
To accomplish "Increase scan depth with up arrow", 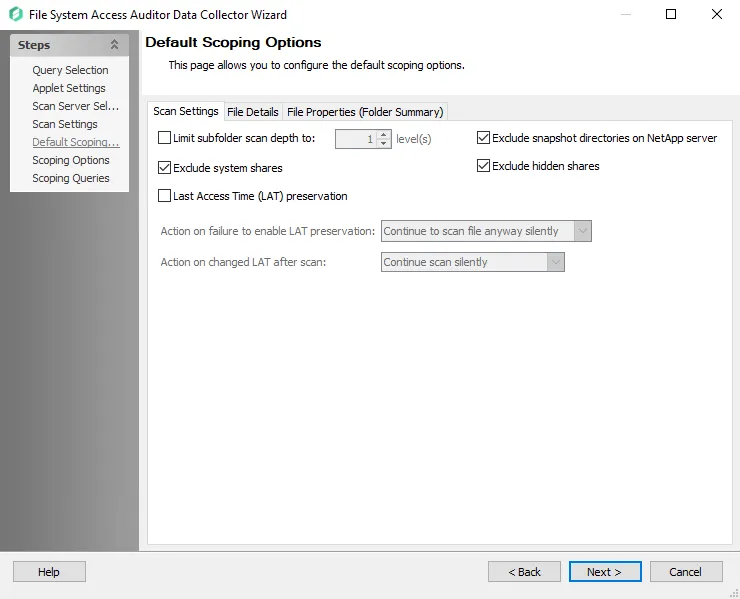I will [x=384, y=135].
